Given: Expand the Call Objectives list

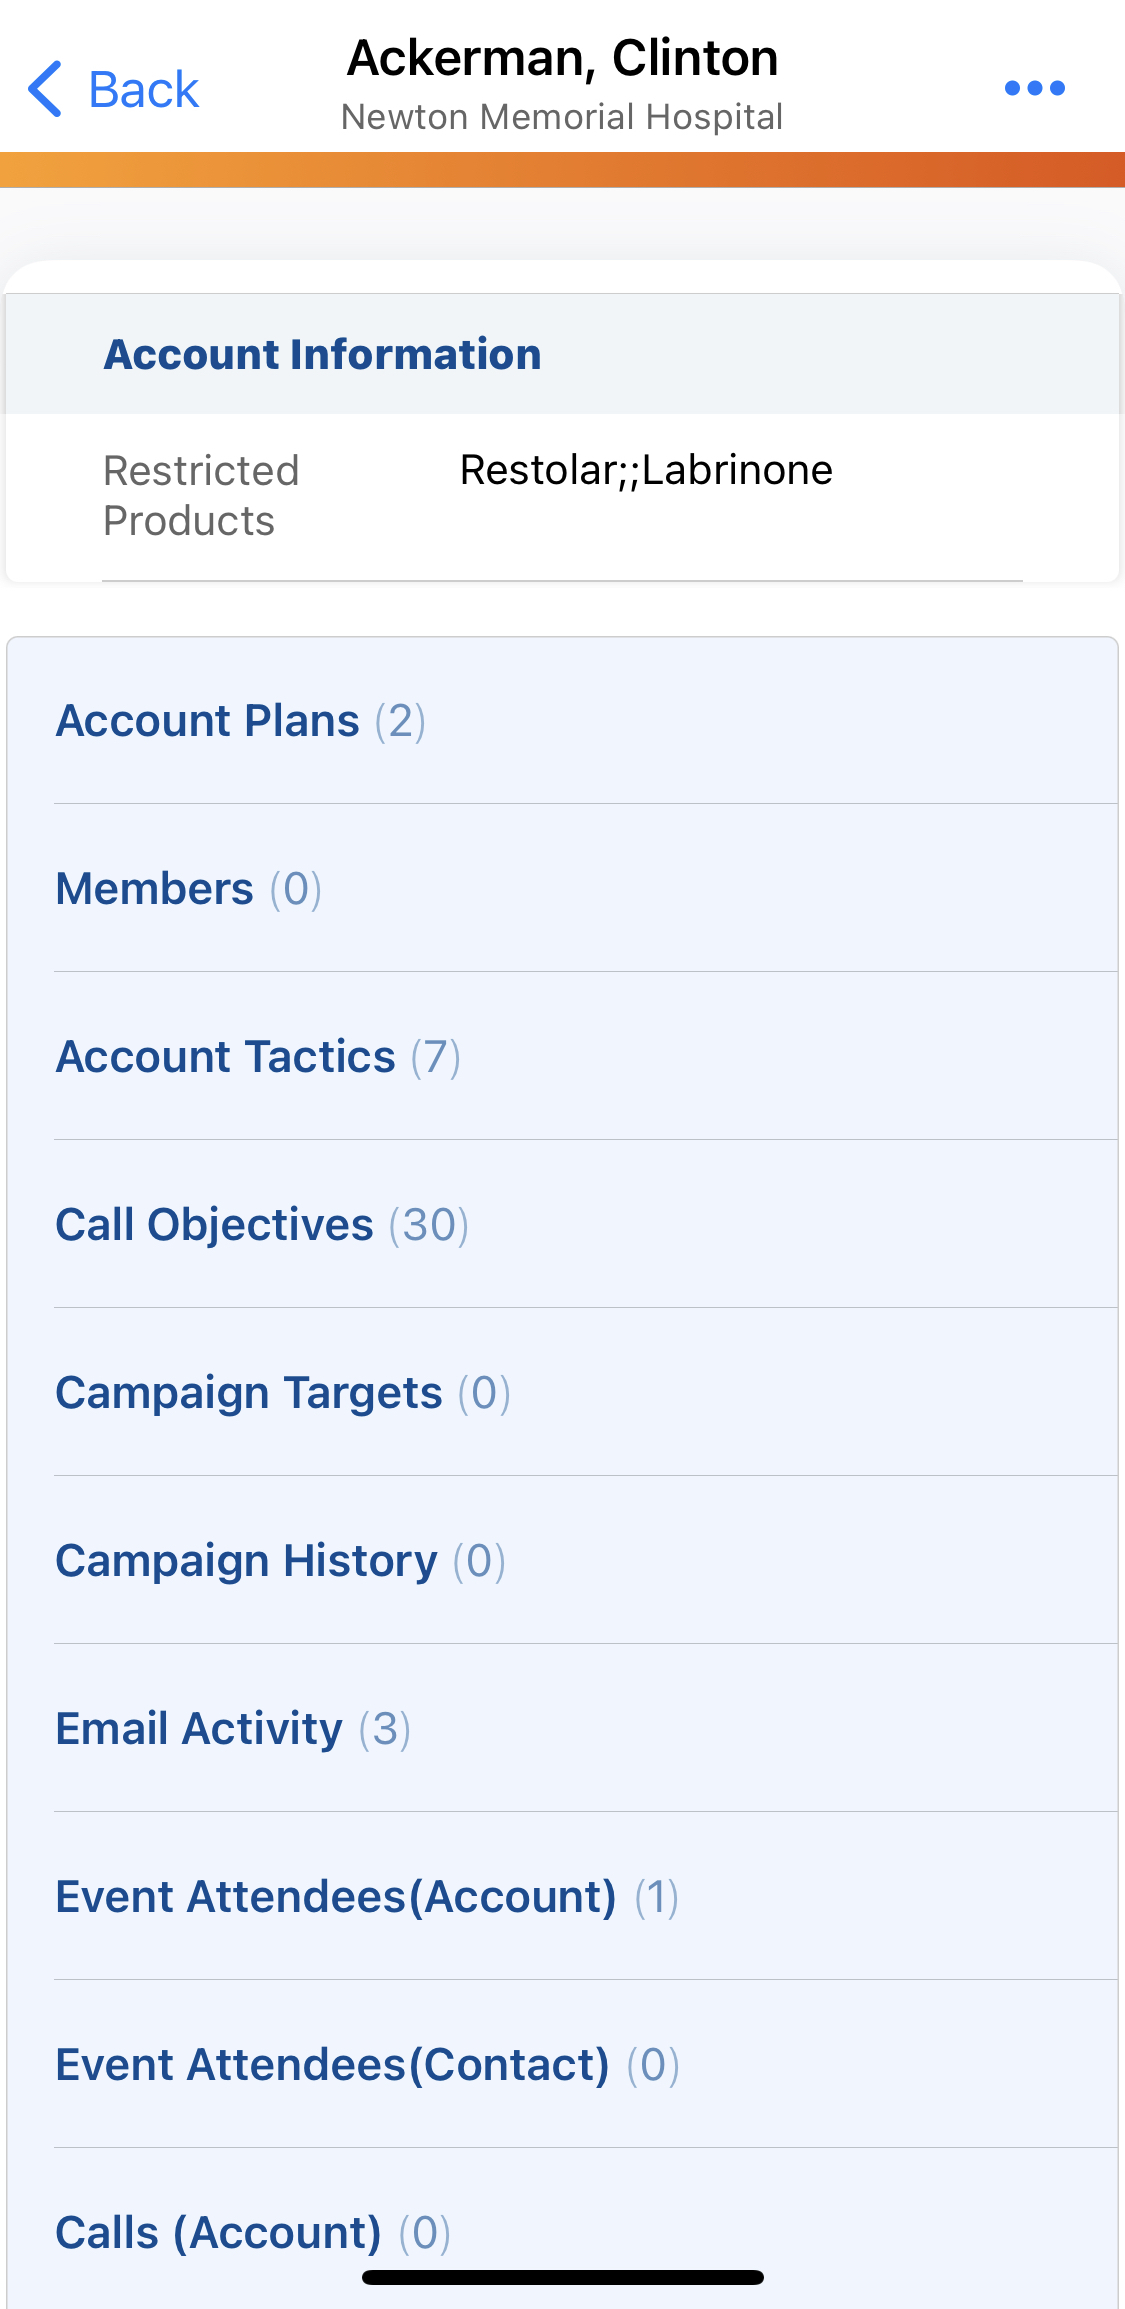Looking at the screenshot, I should click(x=262, y=1225).
